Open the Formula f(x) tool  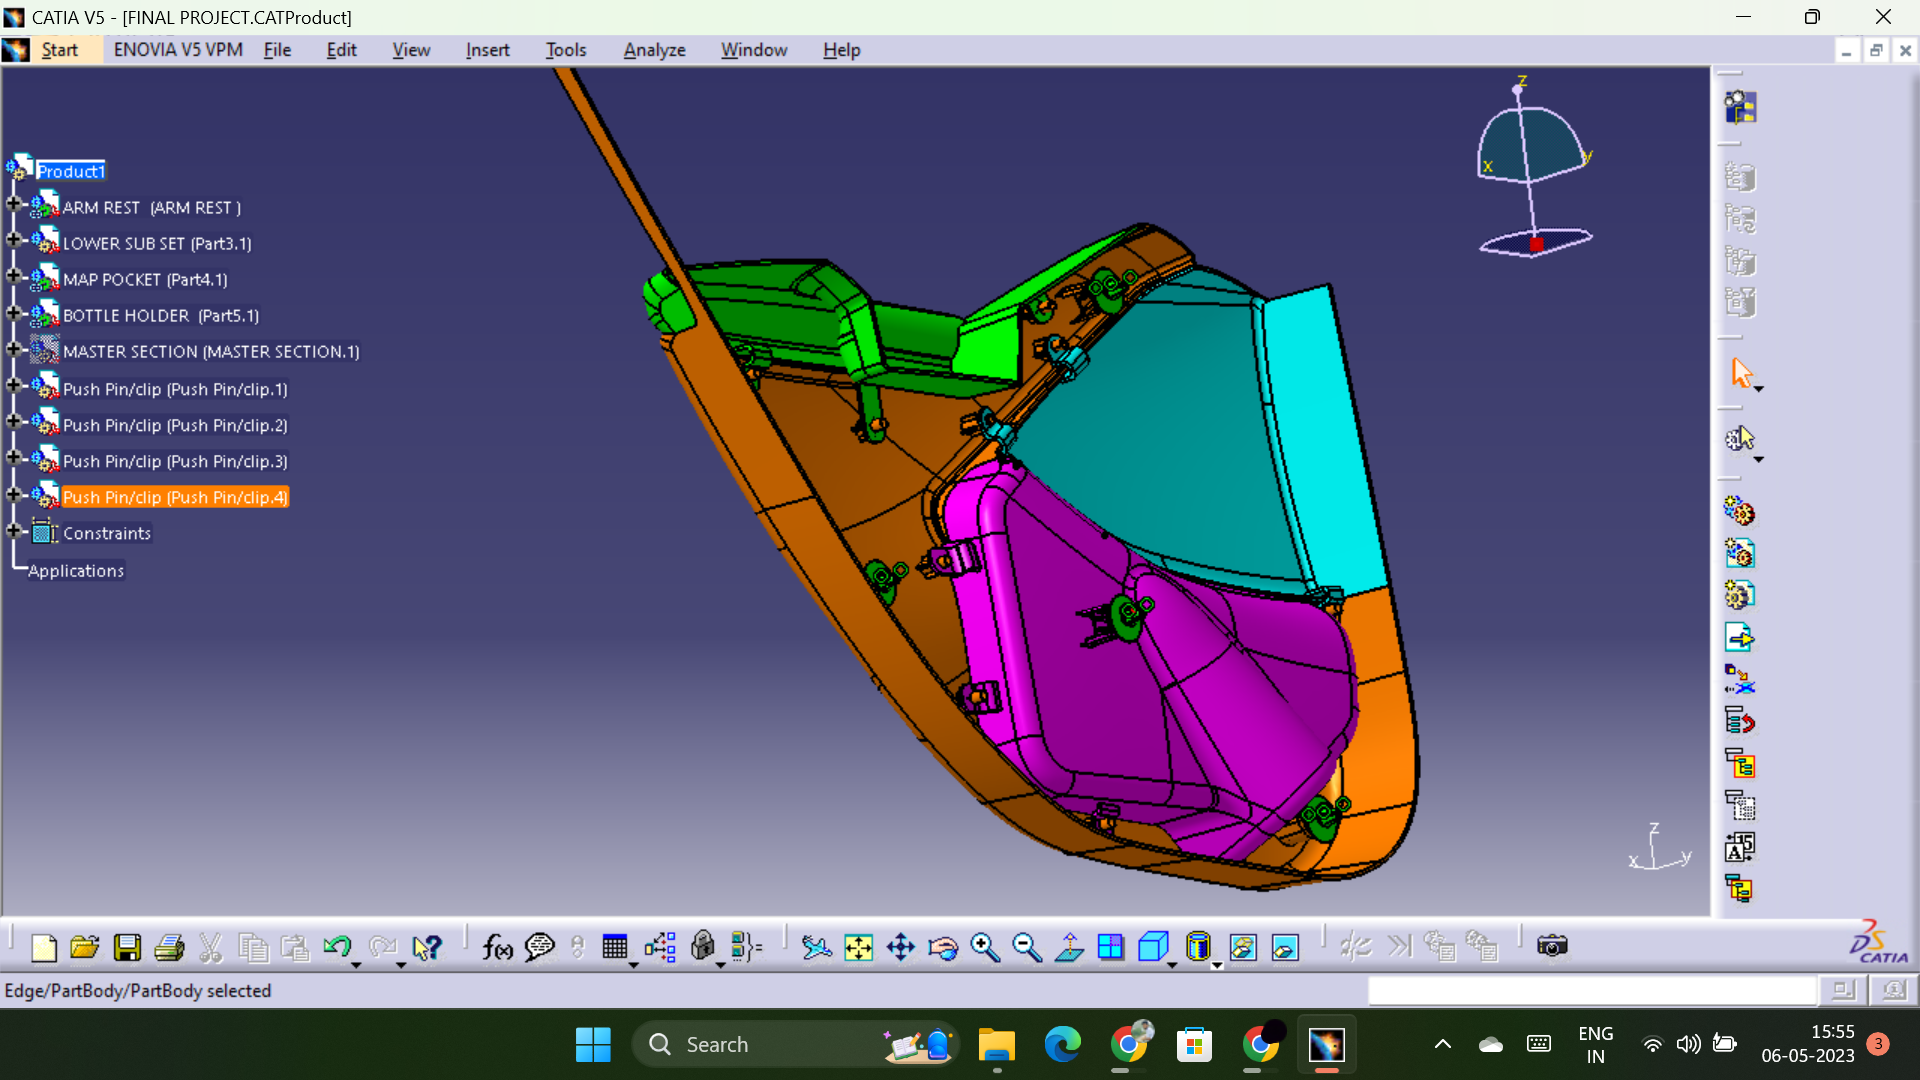(497, 947)
